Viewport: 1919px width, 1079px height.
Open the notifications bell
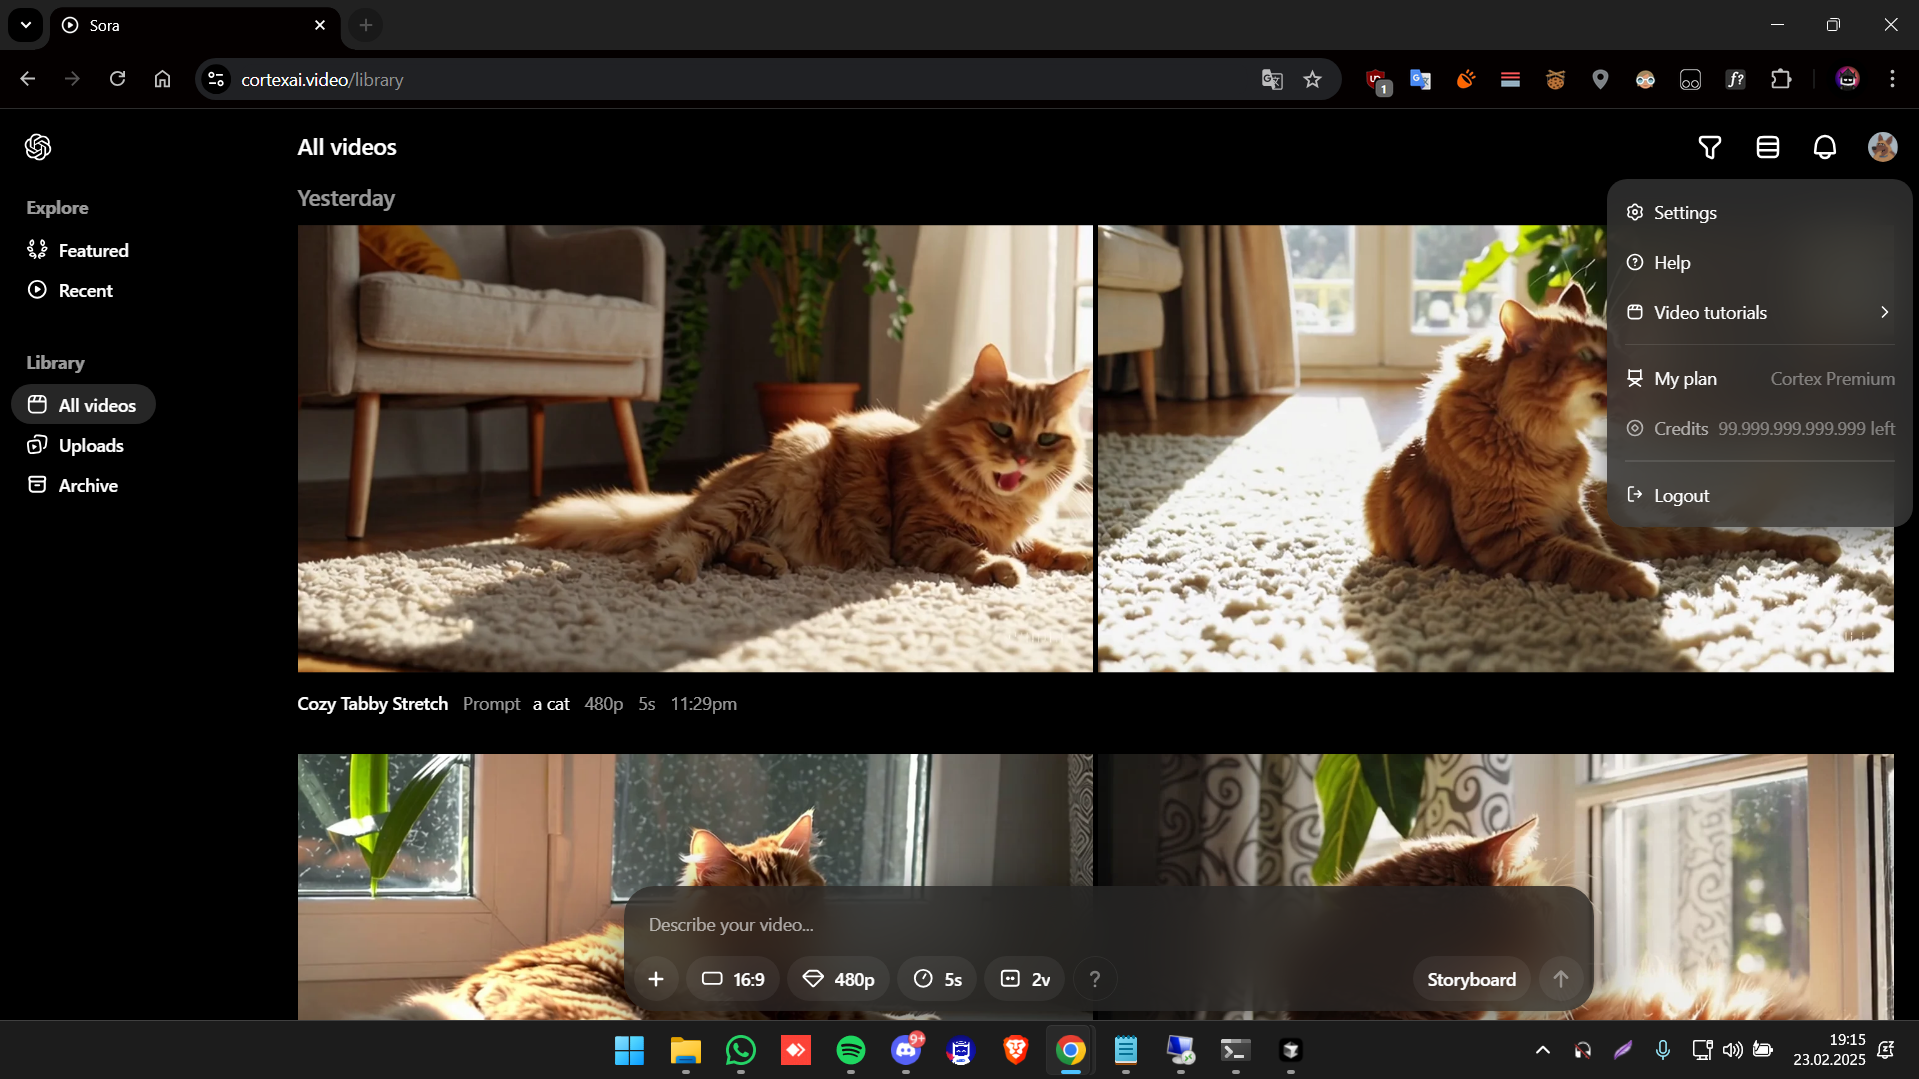click(x=1825, y=147)
